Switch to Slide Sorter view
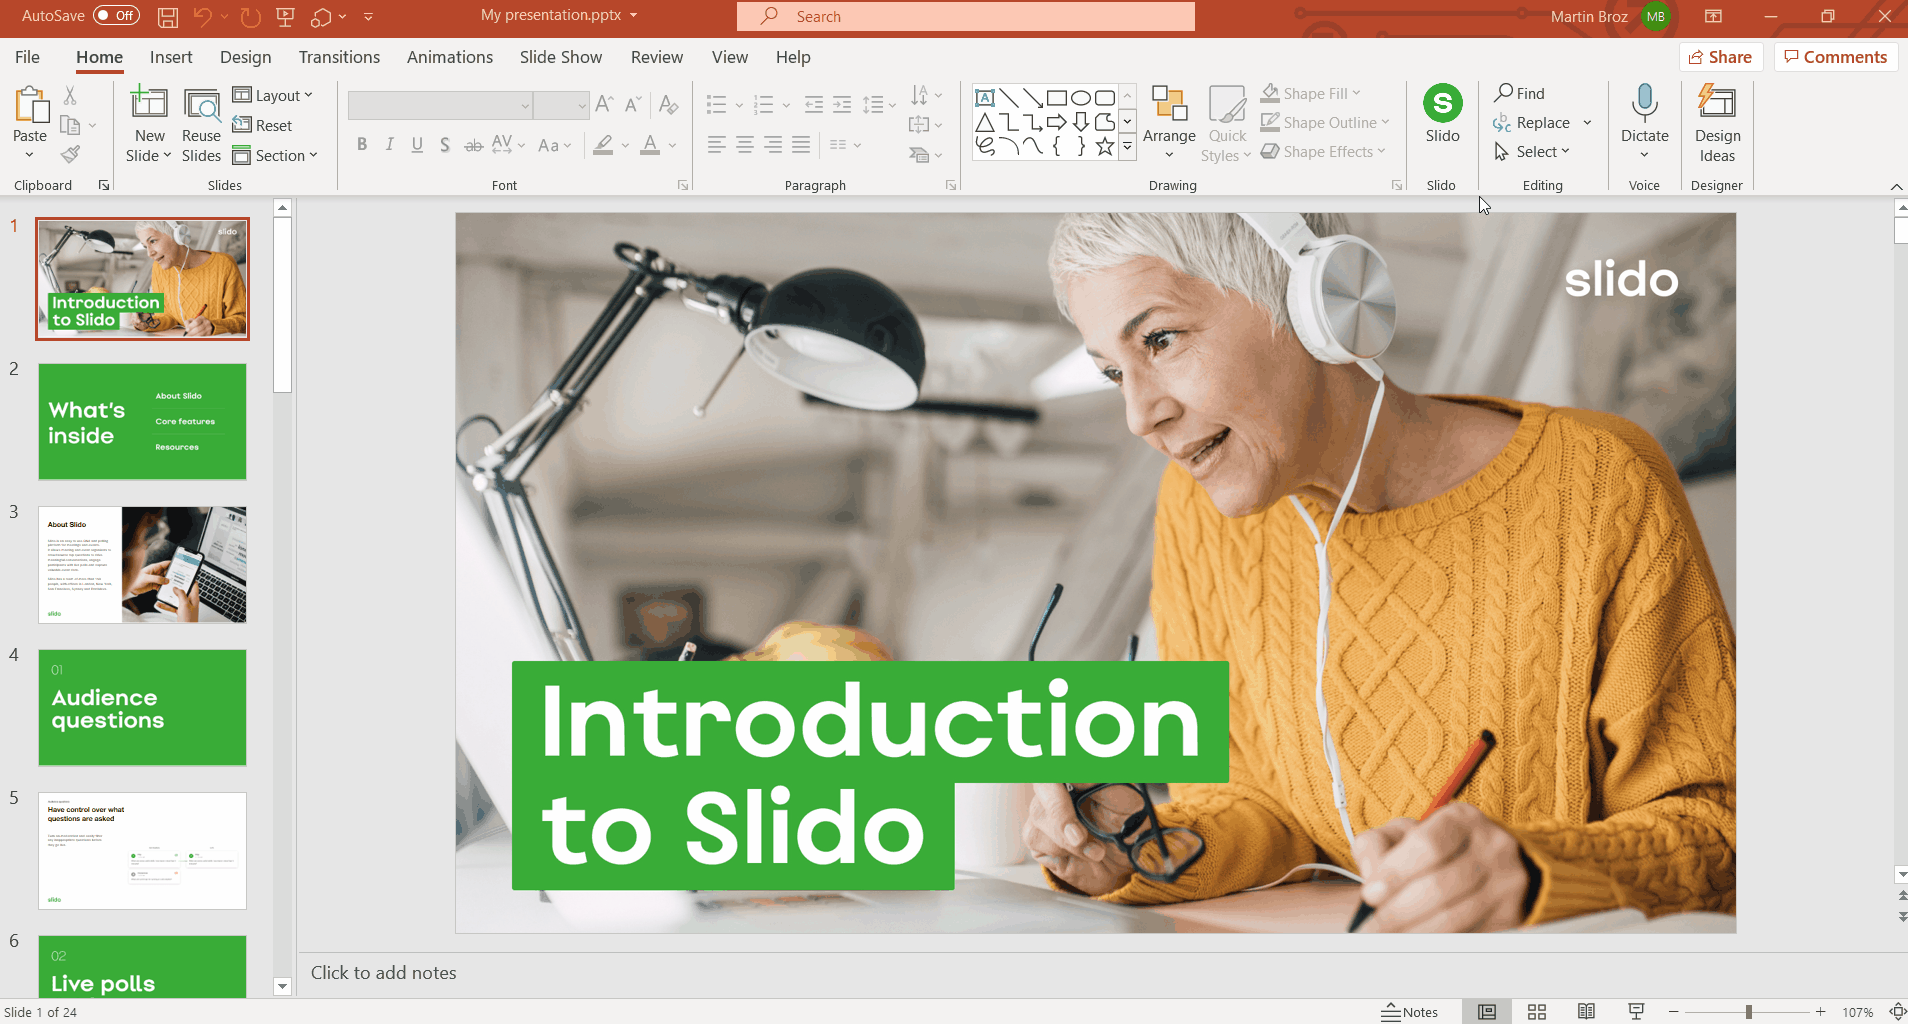Viewport: 1908px width, 1024px height. [1537, 1012]
